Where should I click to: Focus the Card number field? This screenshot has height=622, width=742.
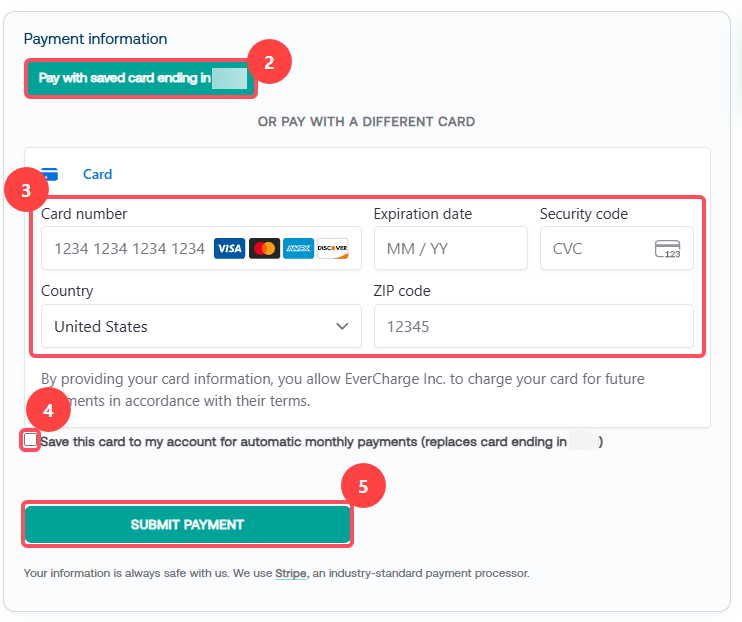point(202,248)
